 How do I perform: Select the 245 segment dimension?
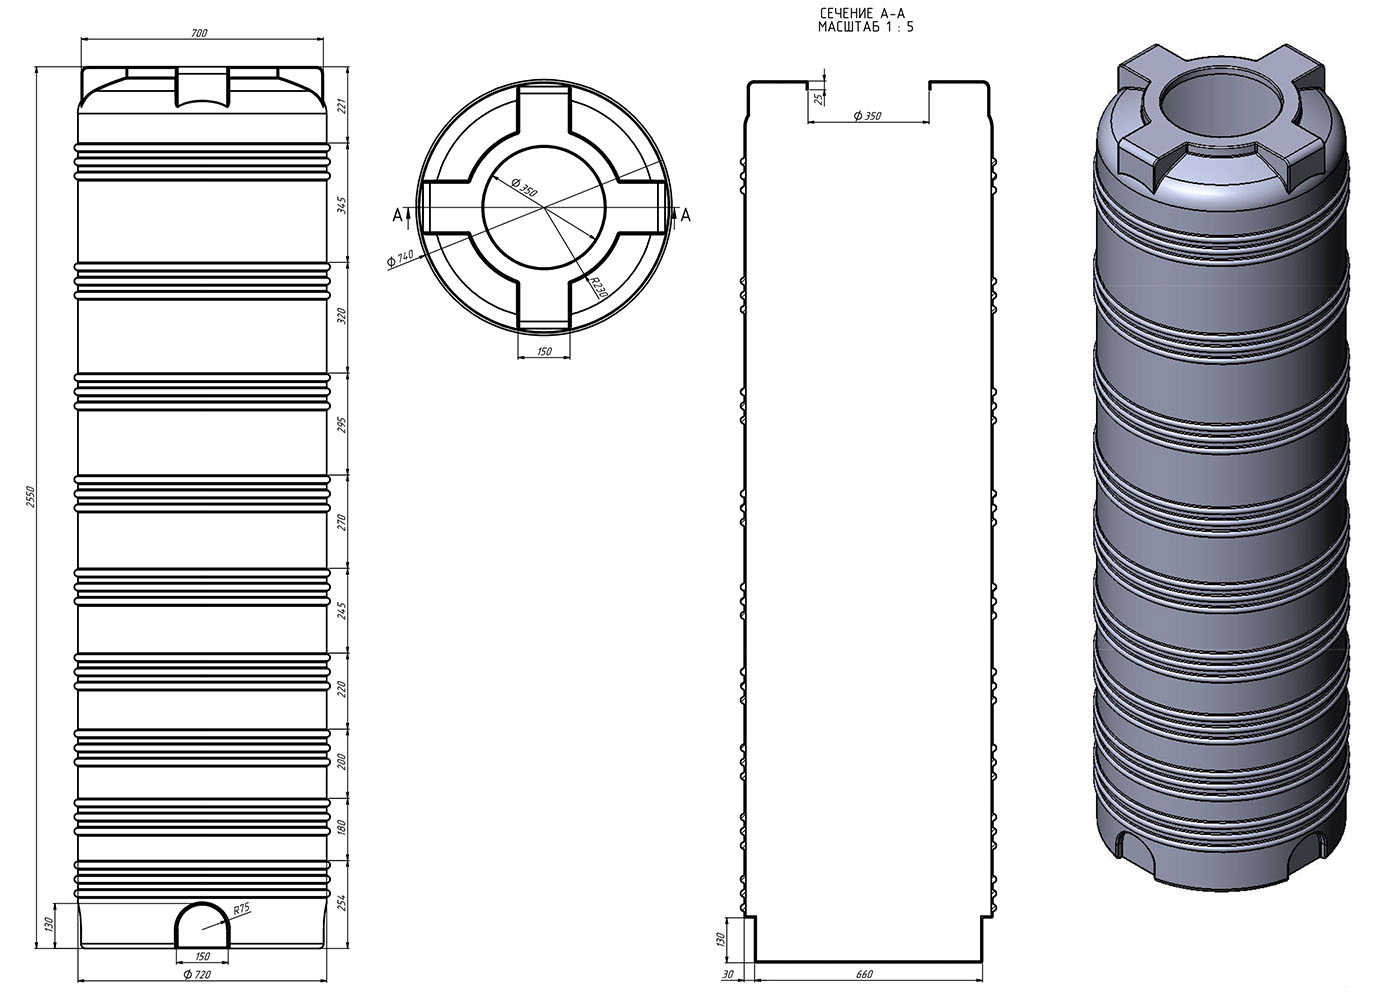tap(341, 611)
